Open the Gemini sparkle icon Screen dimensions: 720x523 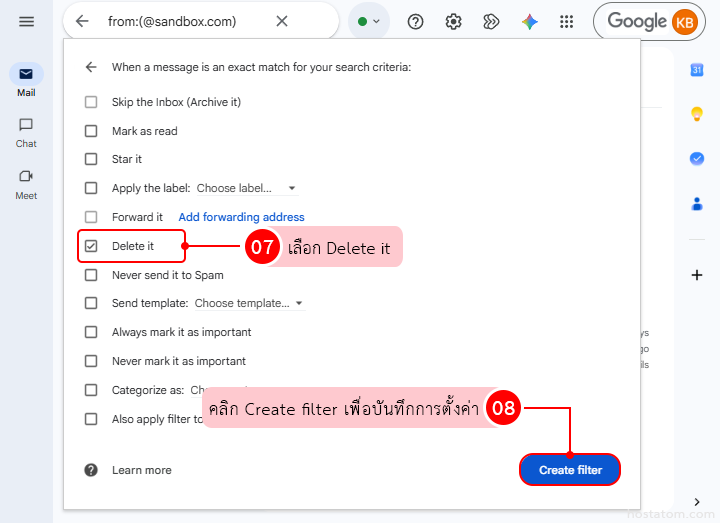point(529,22)
